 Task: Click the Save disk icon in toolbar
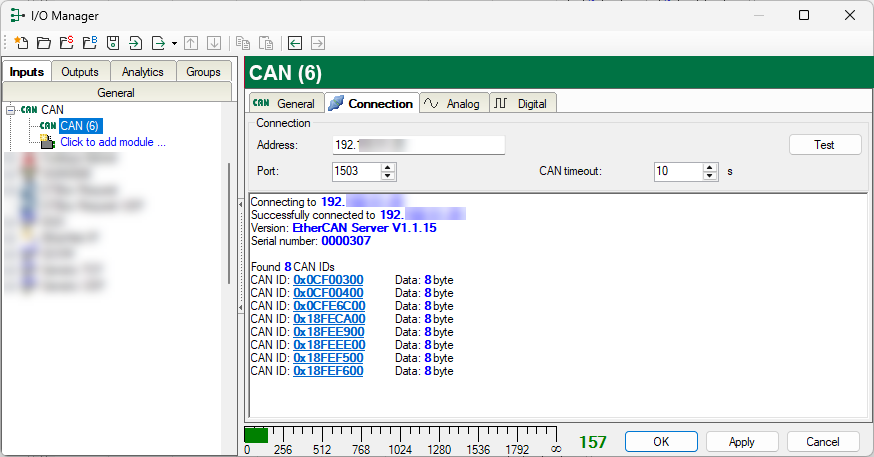112,43
